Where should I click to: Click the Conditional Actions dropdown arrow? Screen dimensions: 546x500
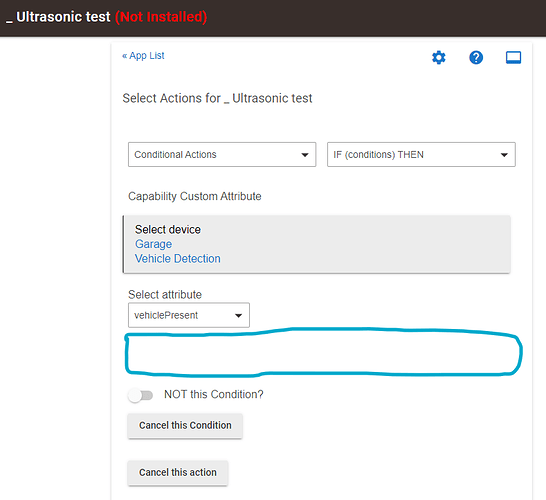305,155
